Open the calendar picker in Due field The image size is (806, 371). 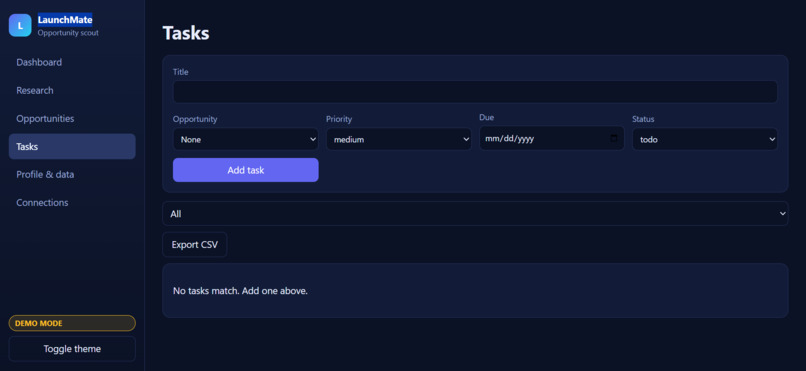pos(614,138)
